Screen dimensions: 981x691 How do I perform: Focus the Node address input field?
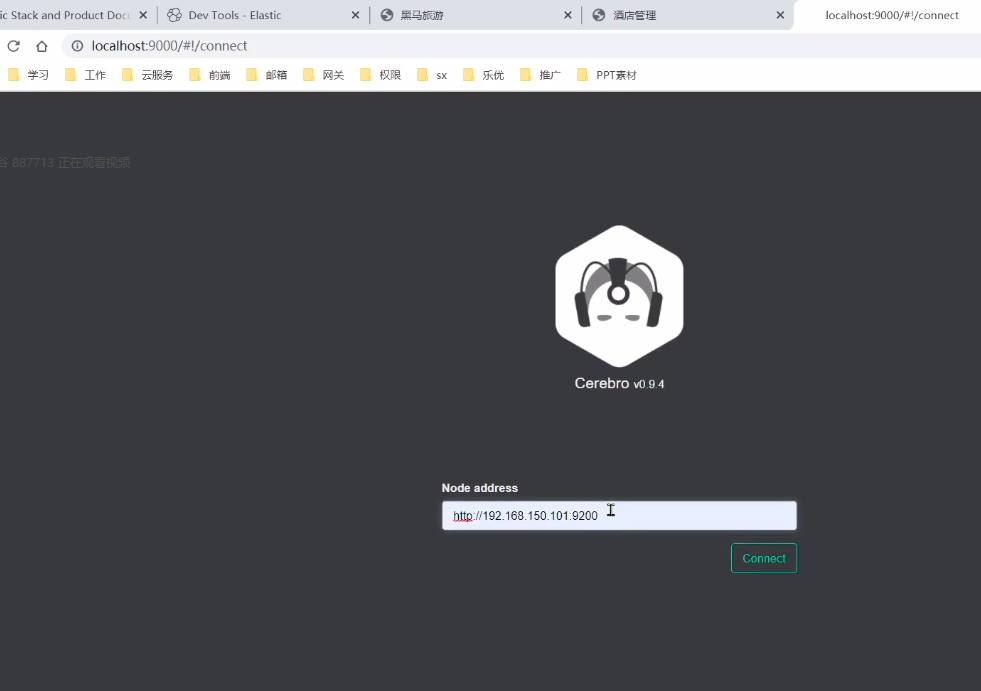pos(619,516)
